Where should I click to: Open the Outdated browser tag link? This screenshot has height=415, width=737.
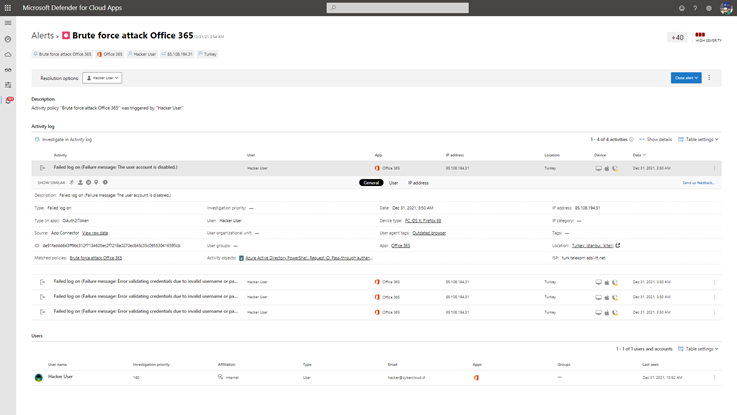click(x=429, y=233)
